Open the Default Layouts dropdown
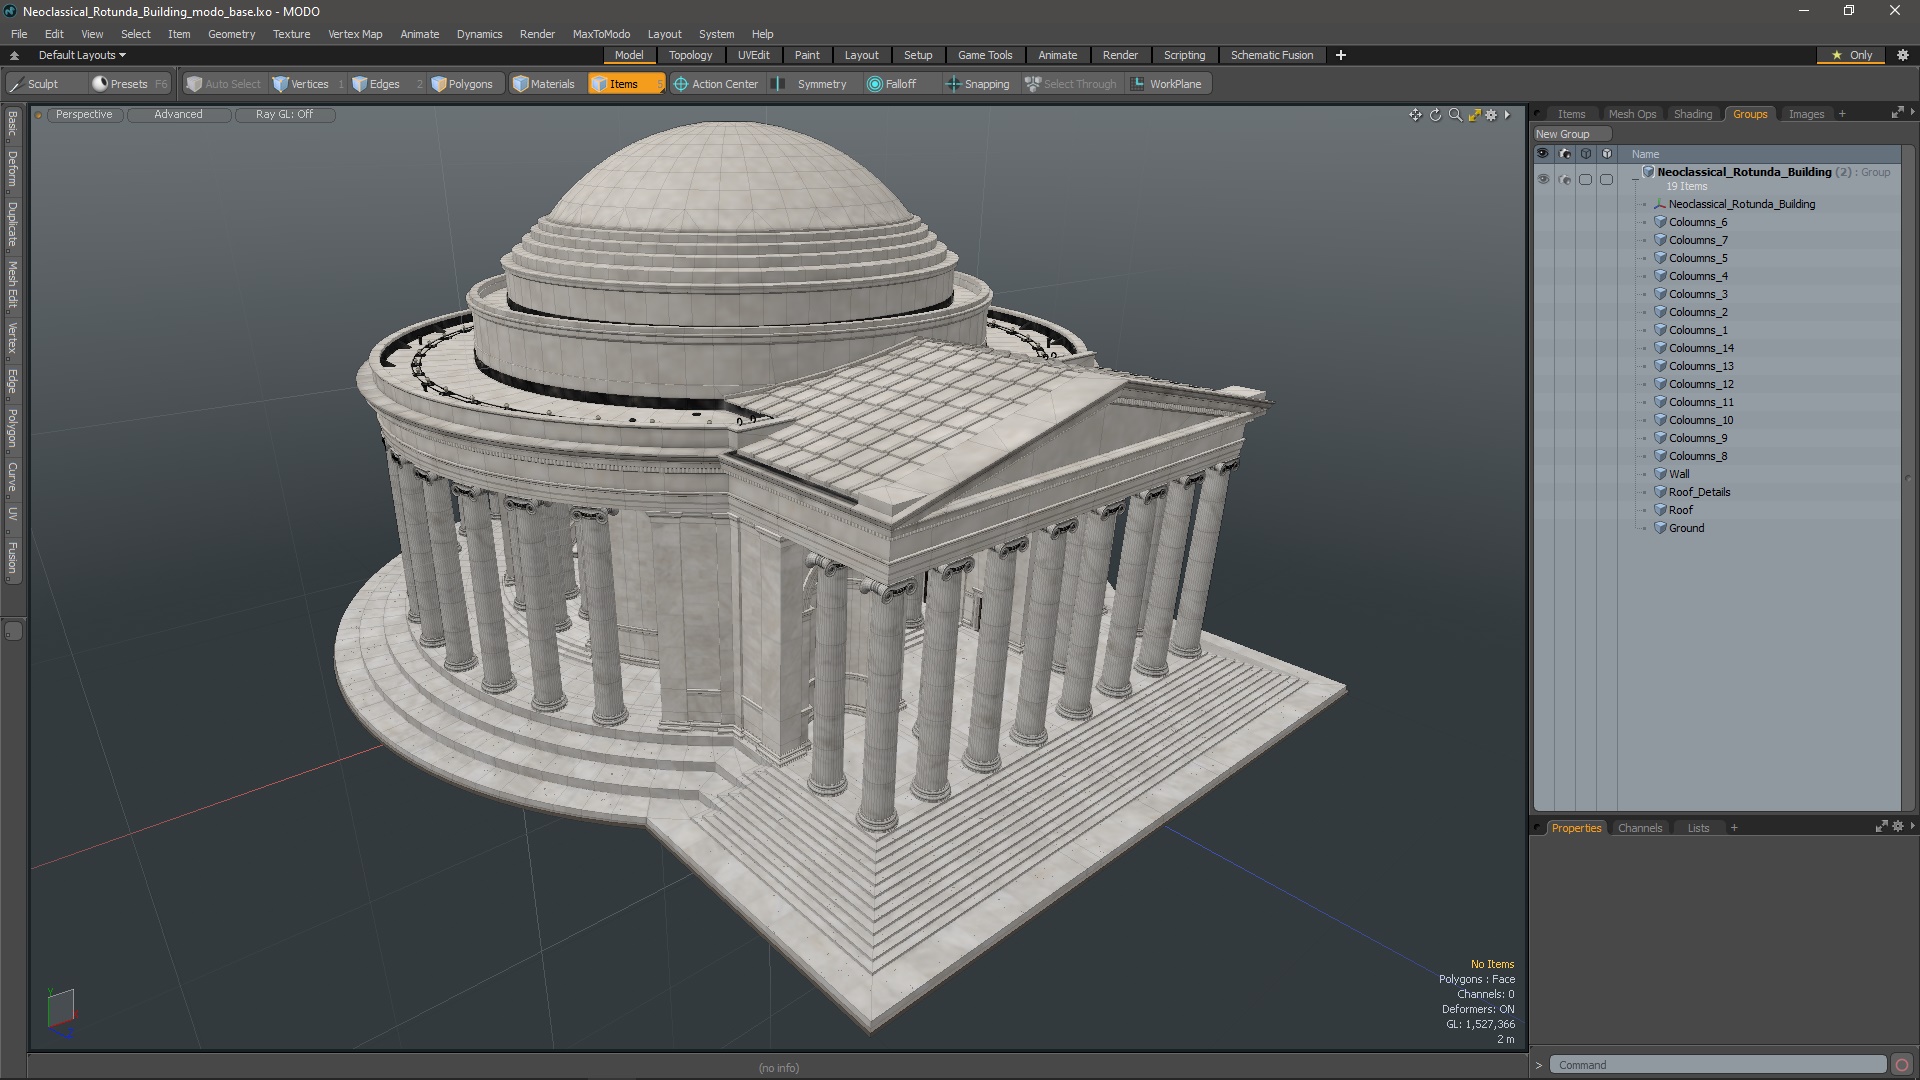This screenshot has width=1920, height=1080. 82,55
